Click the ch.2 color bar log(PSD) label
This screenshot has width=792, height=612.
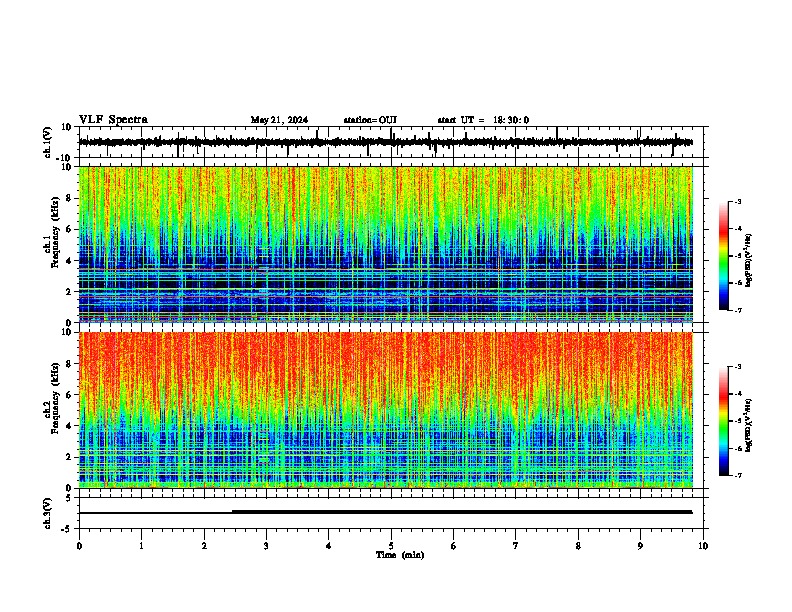(x=749, y=425)
